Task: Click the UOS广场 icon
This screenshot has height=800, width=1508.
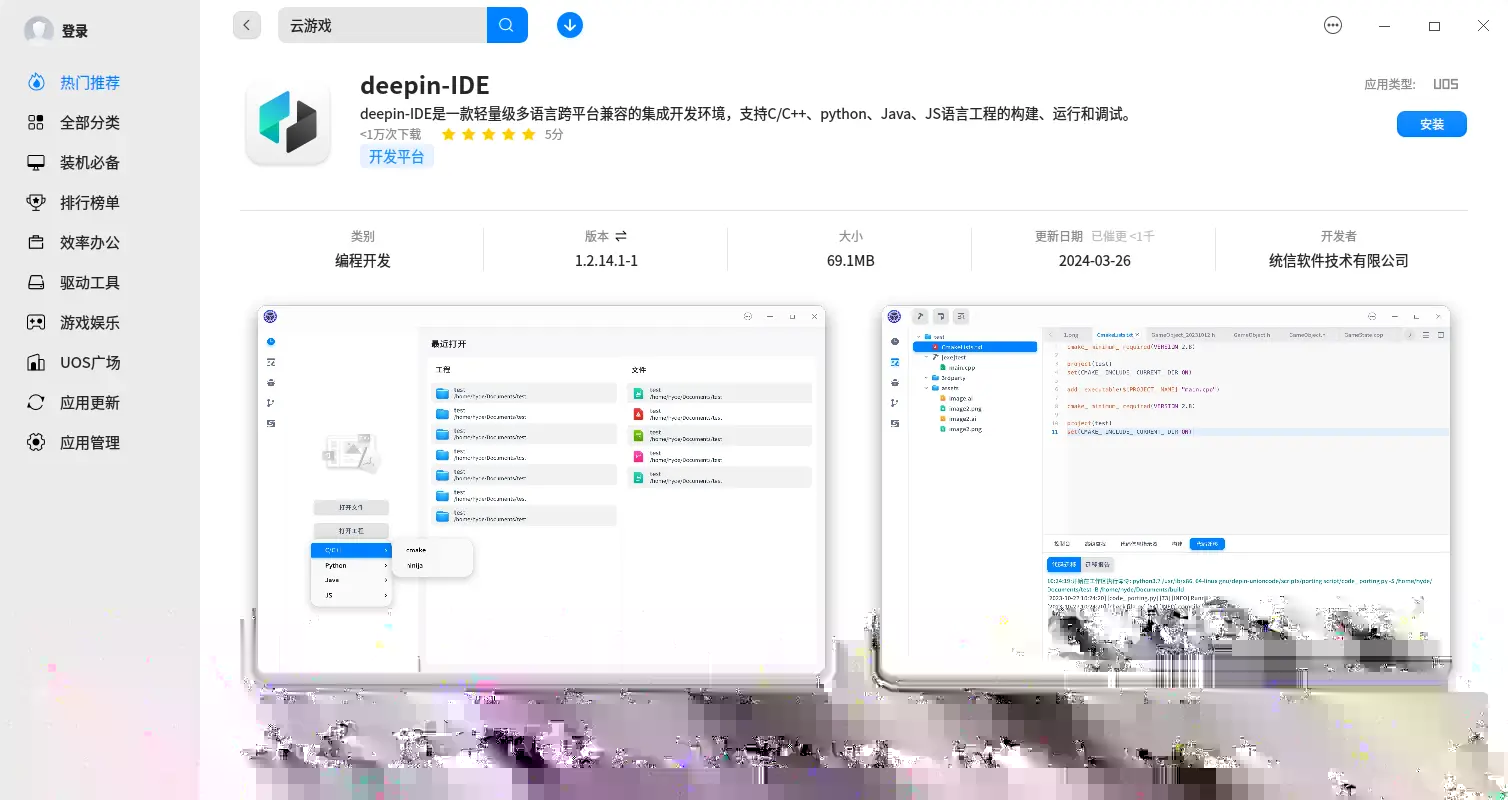Action: click(36, 362)
